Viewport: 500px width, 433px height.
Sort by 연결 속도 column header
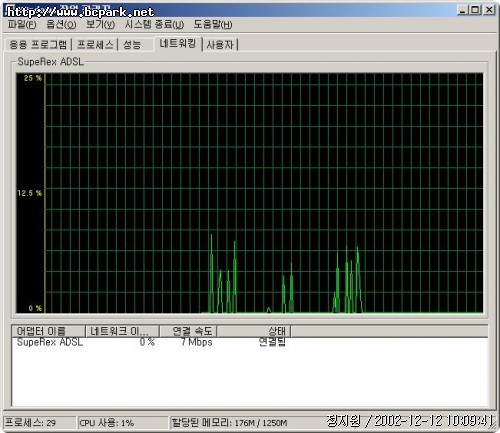point(188,331)
